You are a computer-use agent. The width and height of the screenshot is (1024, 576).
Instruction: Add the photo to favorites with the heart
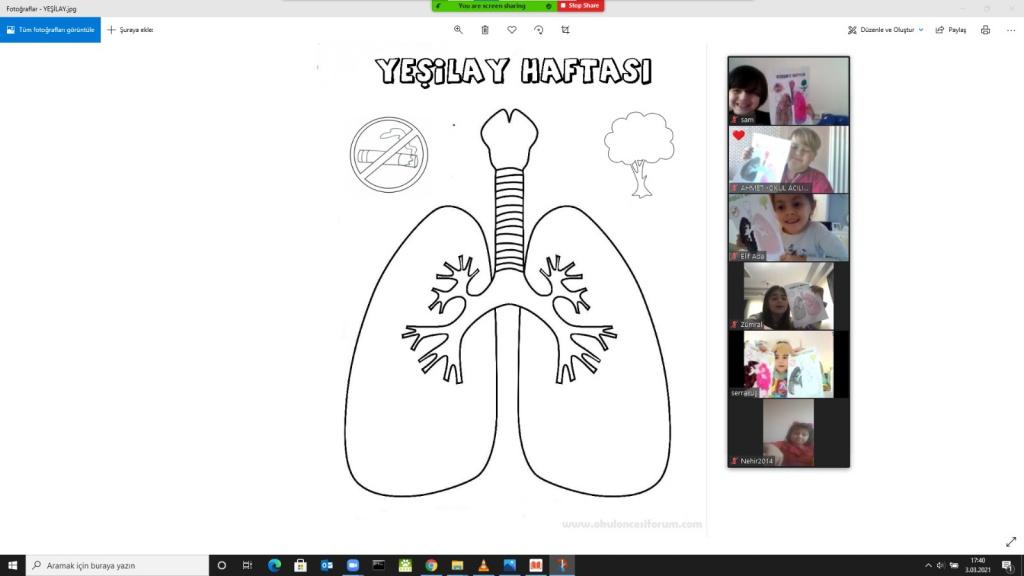pyautogui.click(x=512, y=29)
